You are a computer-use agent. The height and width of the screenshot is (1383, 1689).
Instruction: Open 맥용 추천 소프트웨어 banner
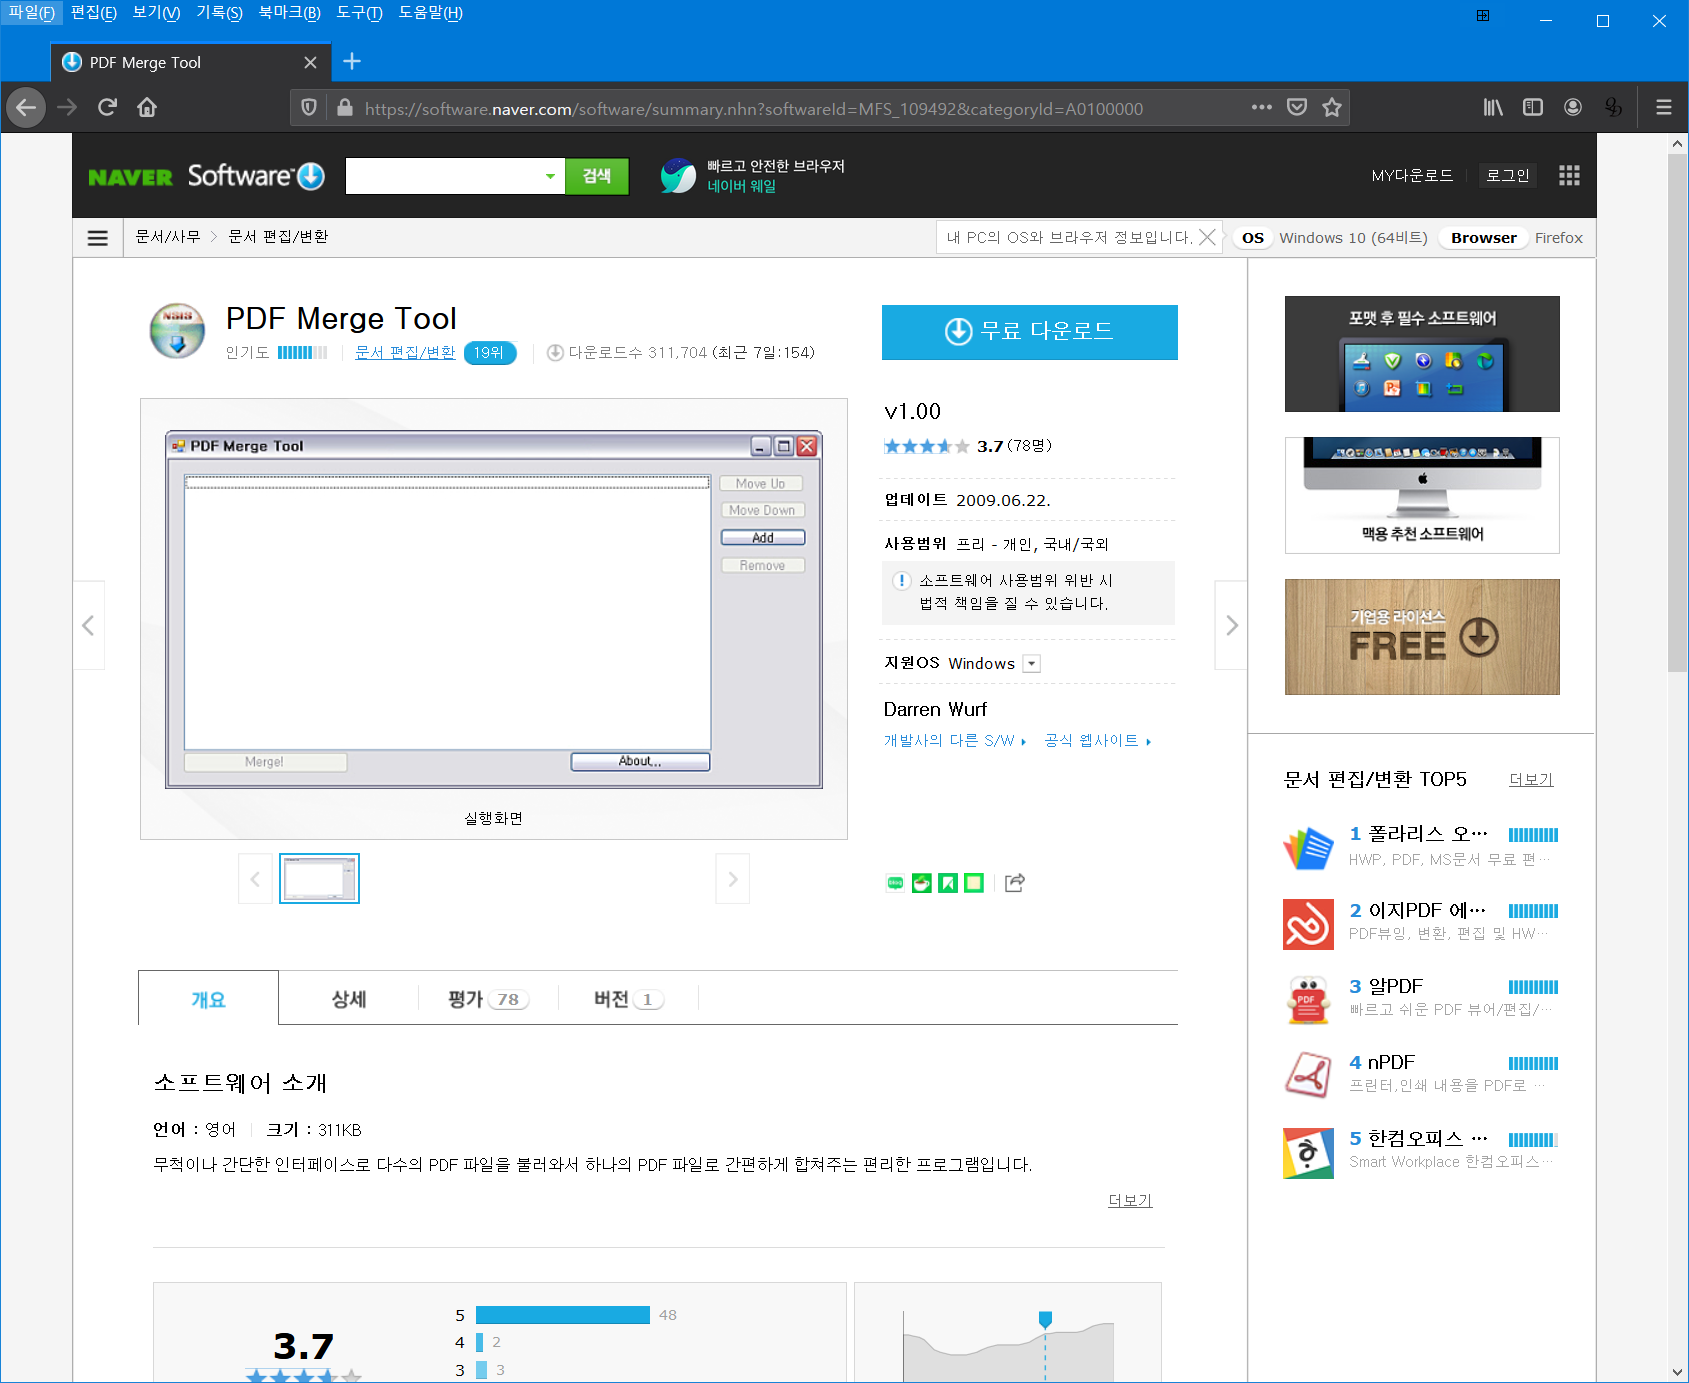pyautogui.click(x=1422, y=495)
